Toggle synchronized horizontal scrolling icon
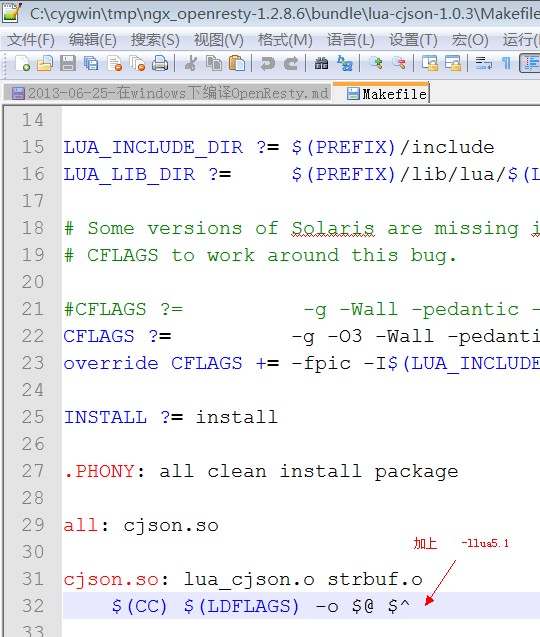This screenshot has width=540, height=637. point(453,64)
